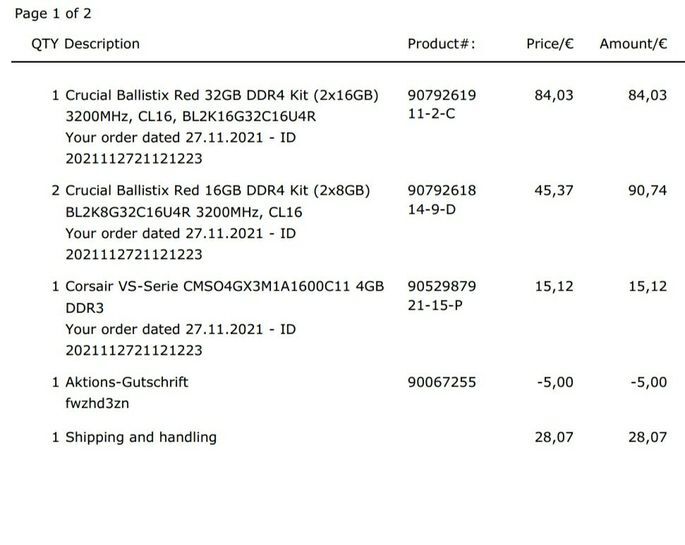Click product number 90792619

click(x=442, y=96)
